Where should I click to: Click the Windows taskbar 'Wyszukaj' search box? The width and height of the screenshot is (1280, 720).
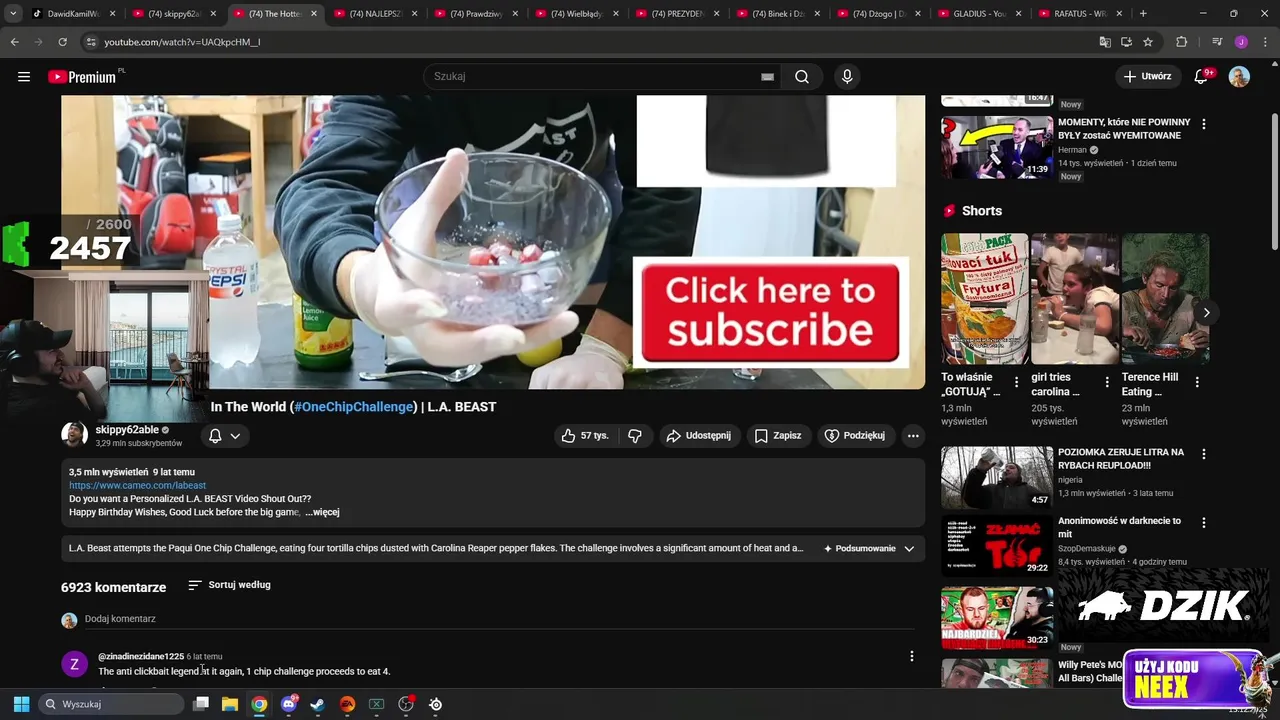110,704
